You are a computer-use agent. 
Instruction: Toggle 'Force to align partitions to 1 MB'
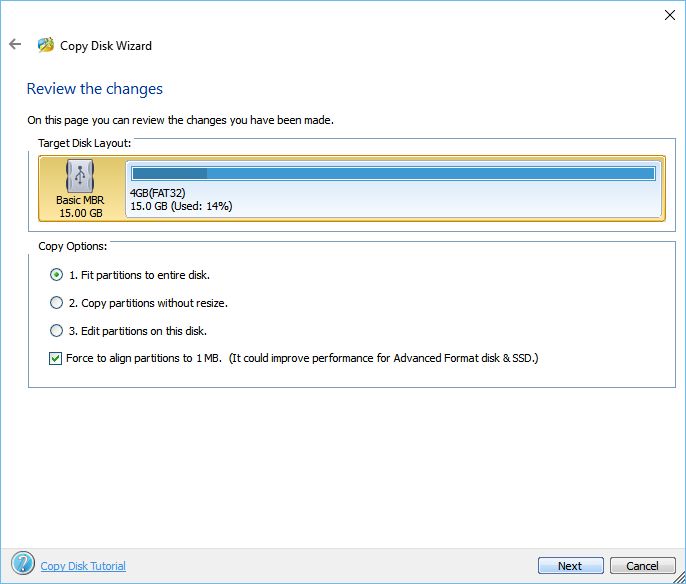pos(55,359)
